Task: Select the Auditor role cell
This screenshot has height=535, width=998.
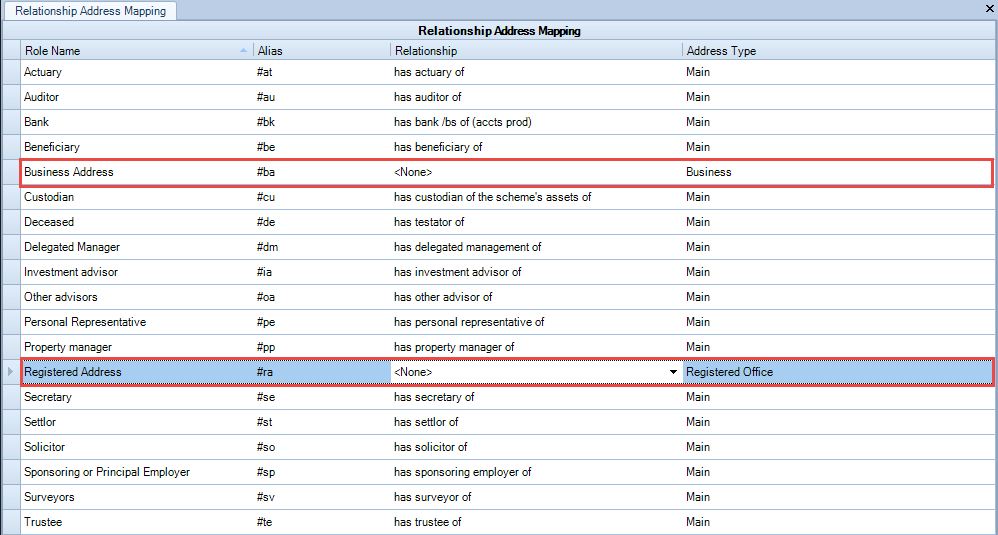Action: (136, 97)
